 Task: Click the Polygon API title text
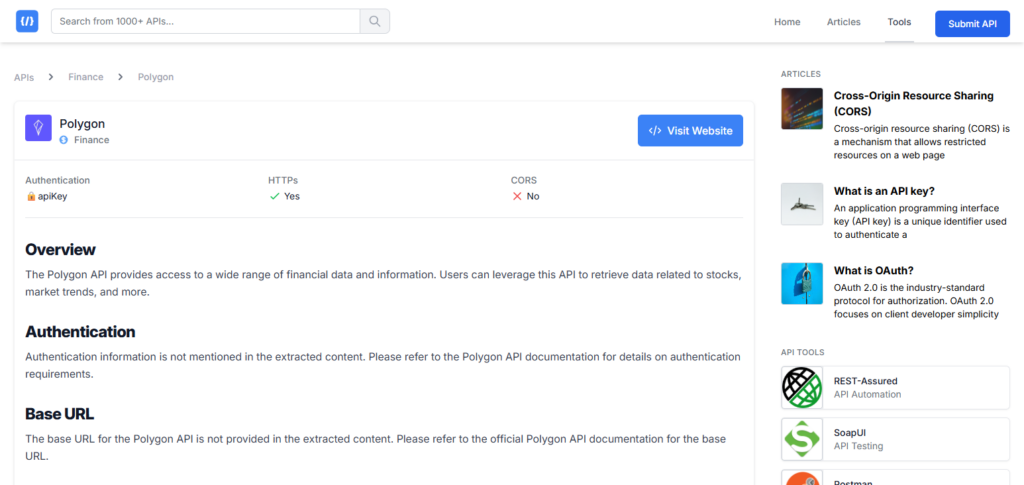82,123
